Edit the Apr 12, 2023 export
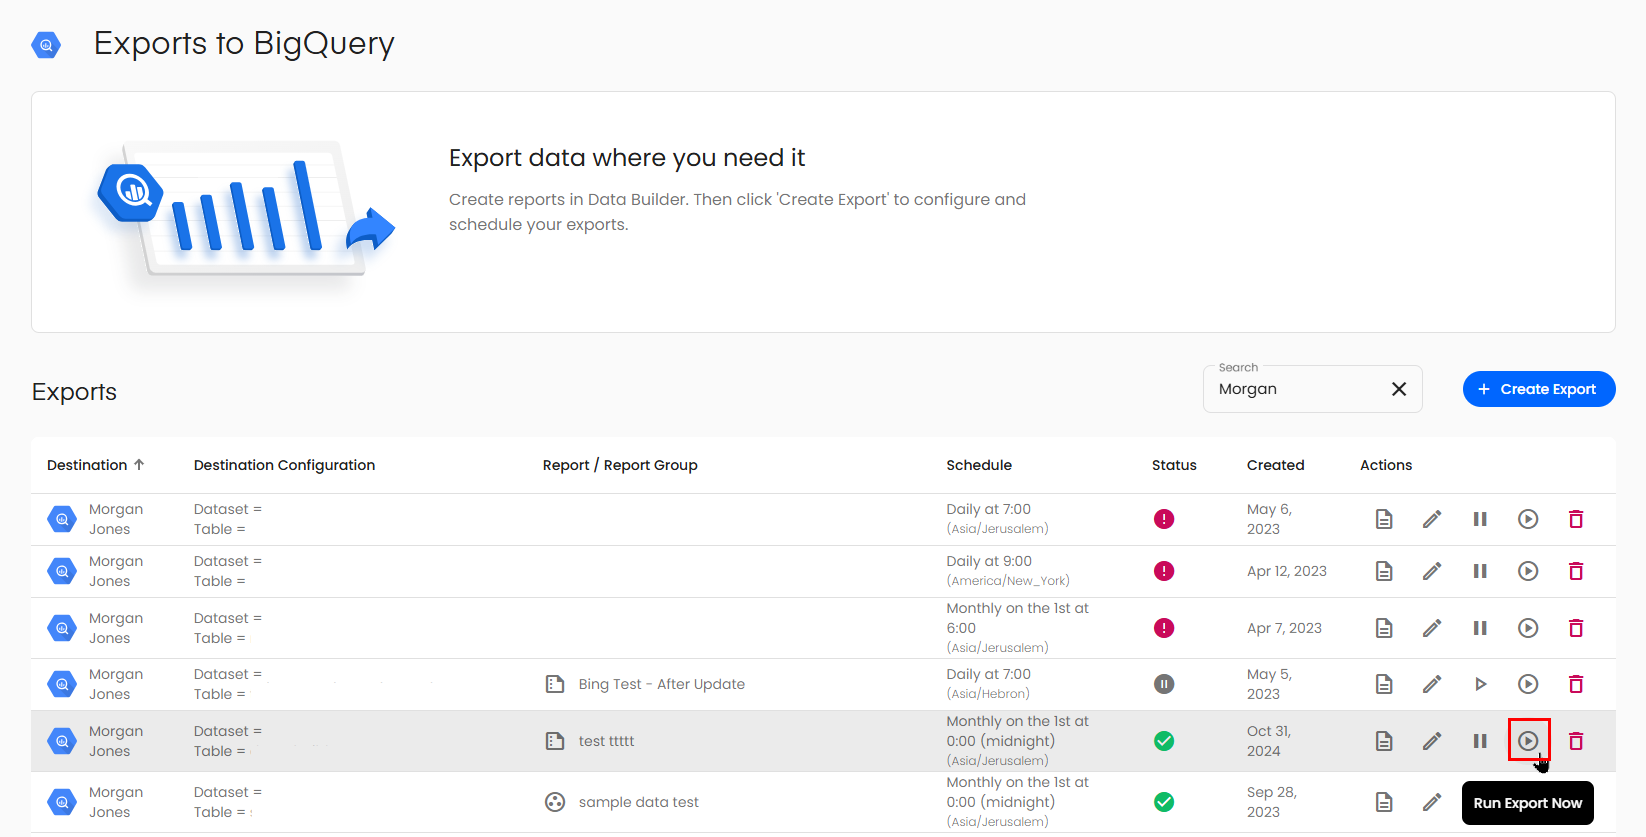This screenshot has height=837, width=1646. pyautogui.click(x=1432, y=571)
